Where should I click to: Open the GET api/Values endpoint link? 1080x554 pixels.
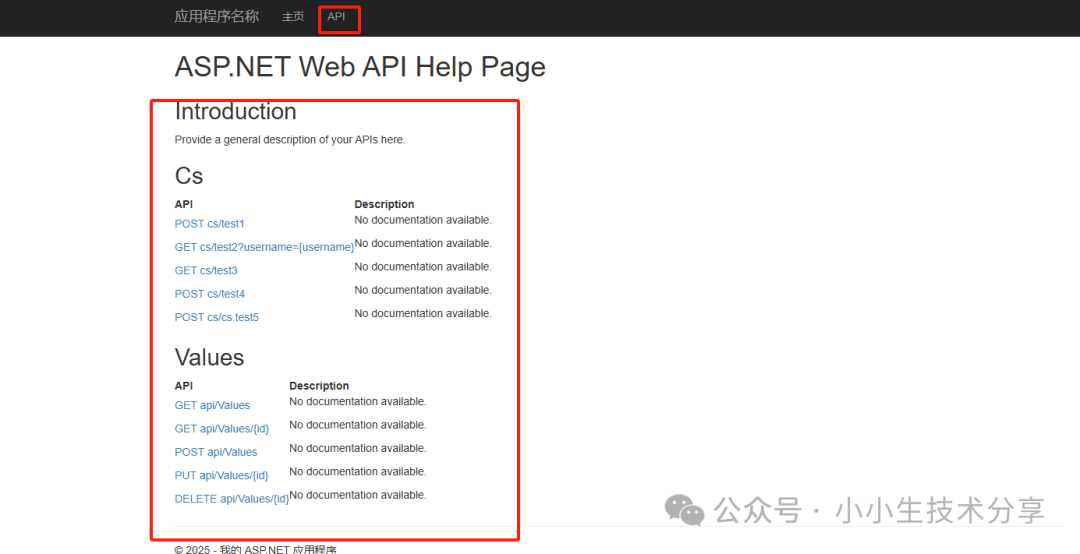click(x=212, y=406)
